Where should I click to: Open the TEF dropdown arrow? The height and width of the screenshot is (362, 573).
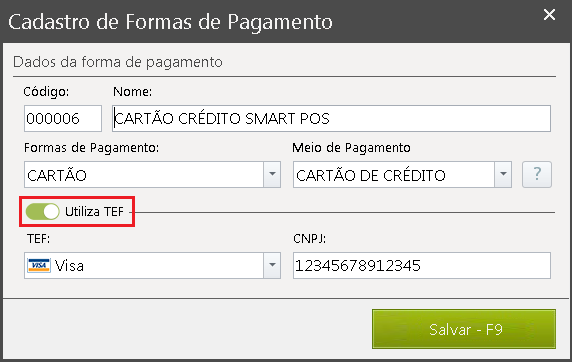click(272, 266)
